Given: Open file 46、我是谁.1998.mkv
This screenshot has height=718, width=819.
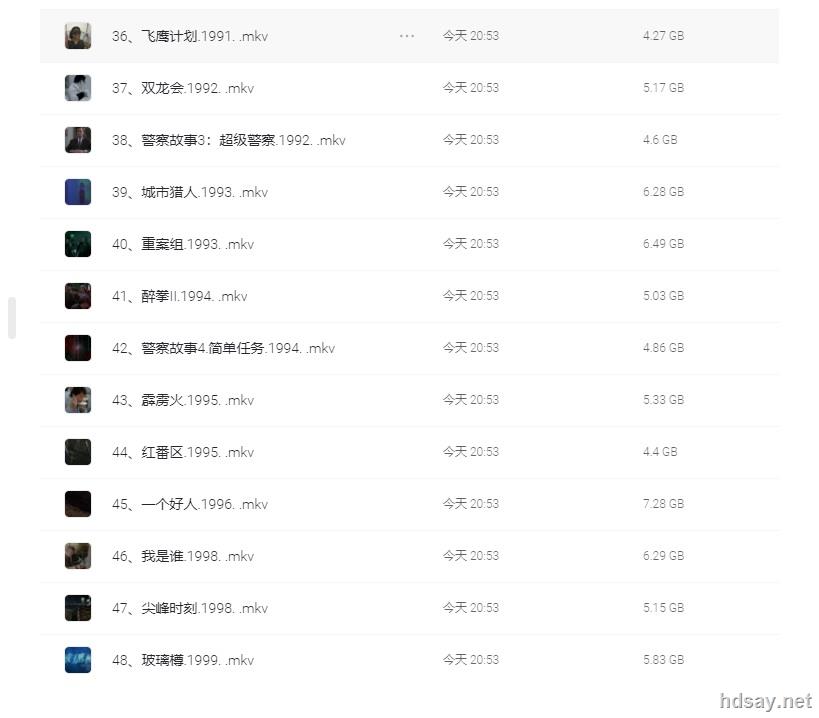Looking at the screenshot, I should [x=183, y=556].
